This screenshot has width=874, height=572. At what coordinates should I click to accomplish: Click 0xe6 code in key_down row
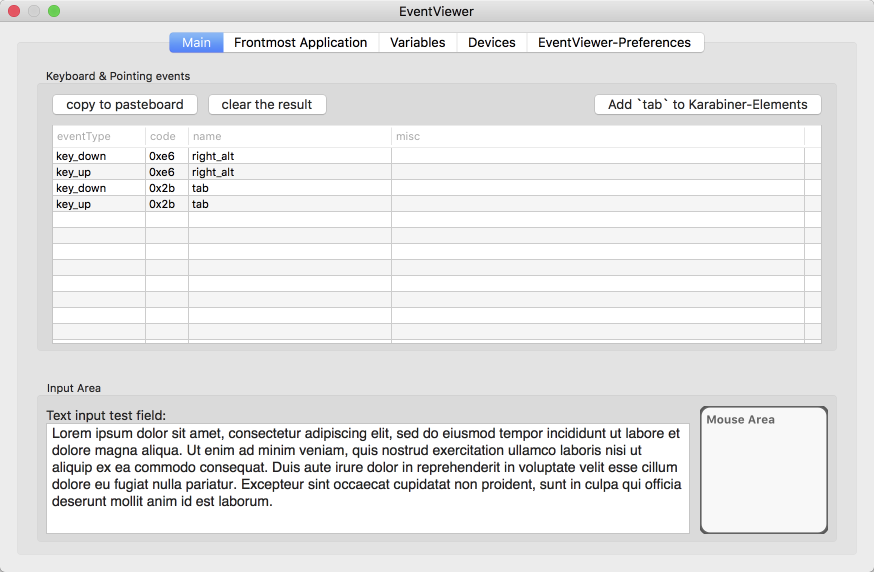tap(167, 156)
